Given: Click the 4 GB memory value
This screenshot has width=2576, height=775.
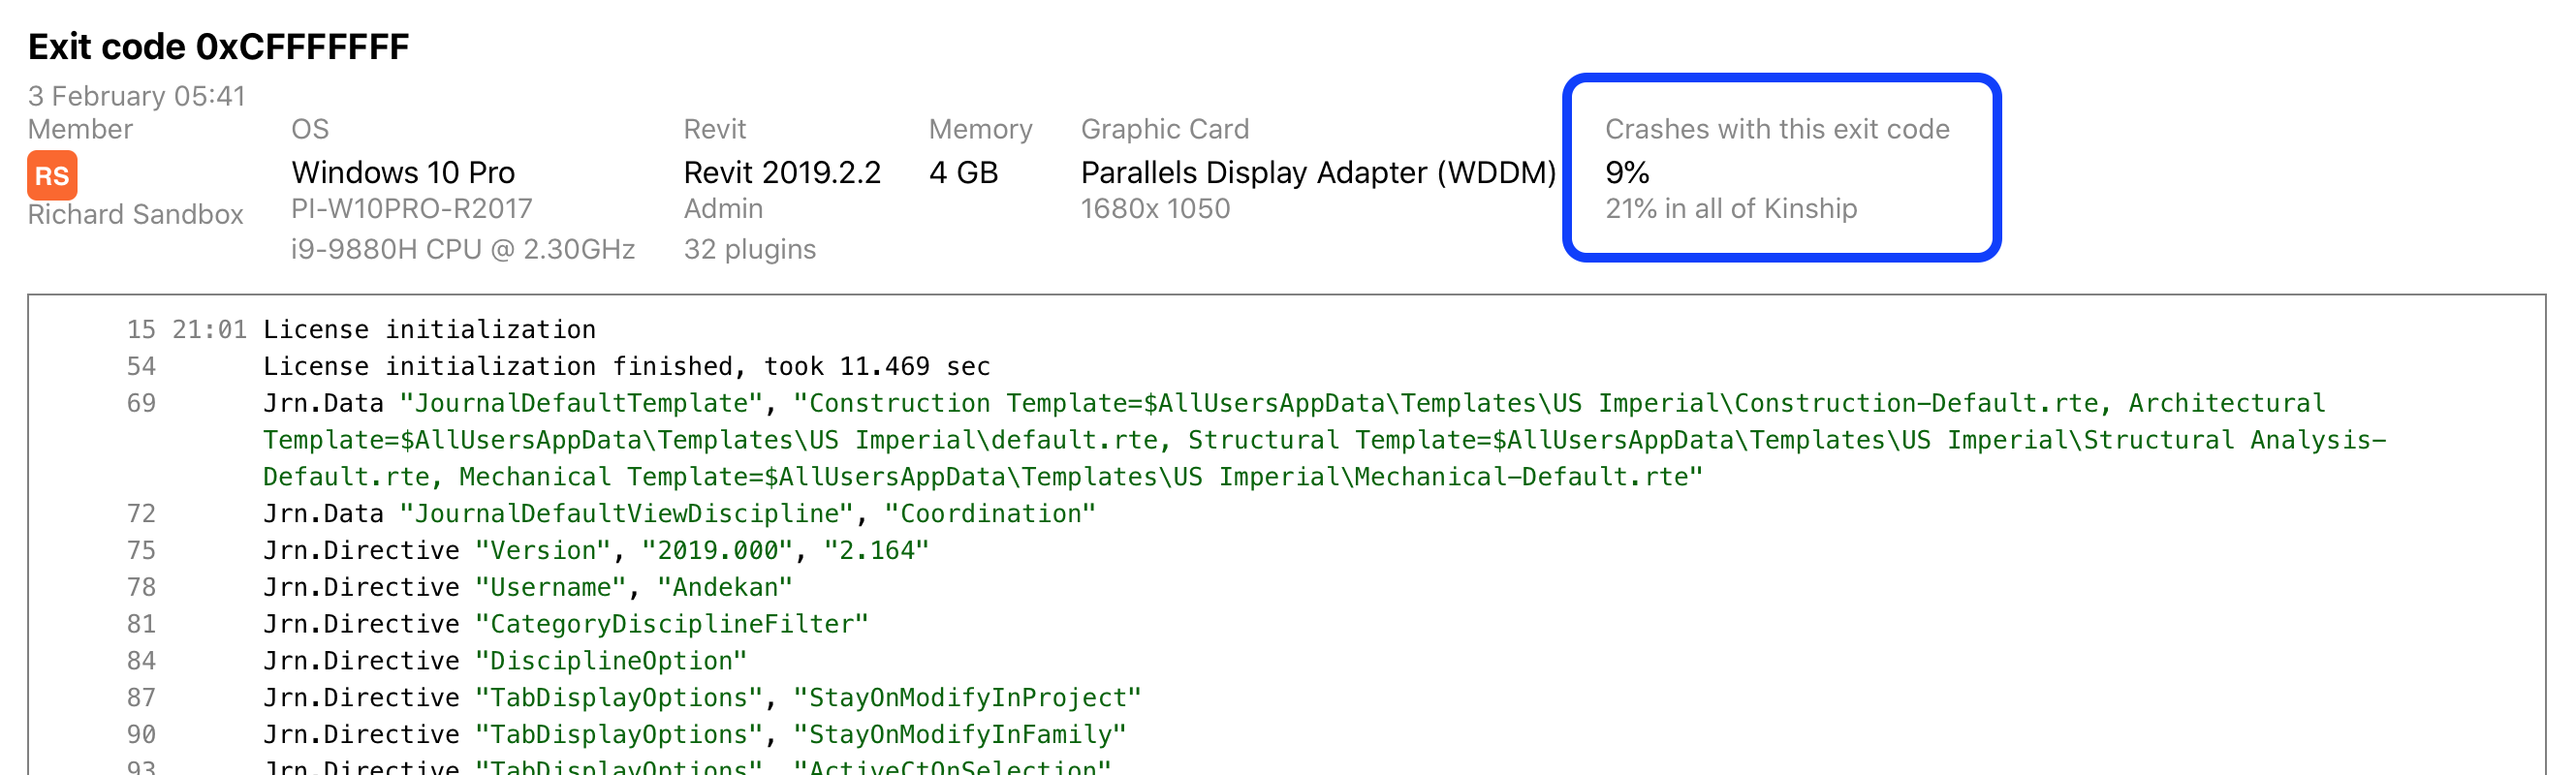Looking at the screenshot, I should [x=963, y=172].
